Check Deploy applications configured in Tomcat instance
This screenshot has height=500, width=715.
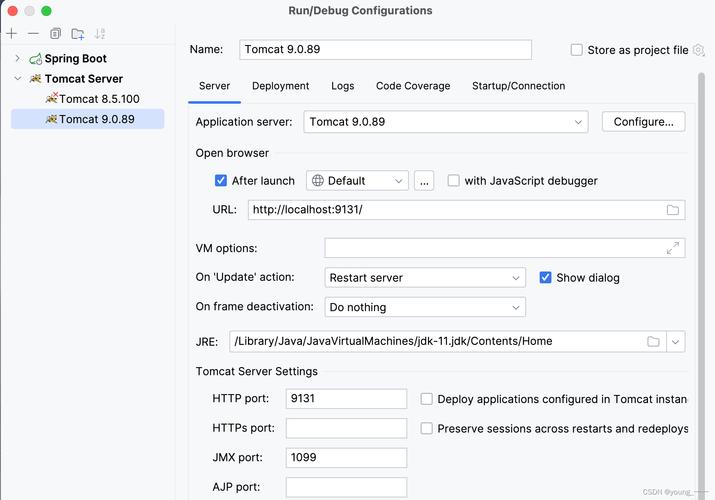426,399
